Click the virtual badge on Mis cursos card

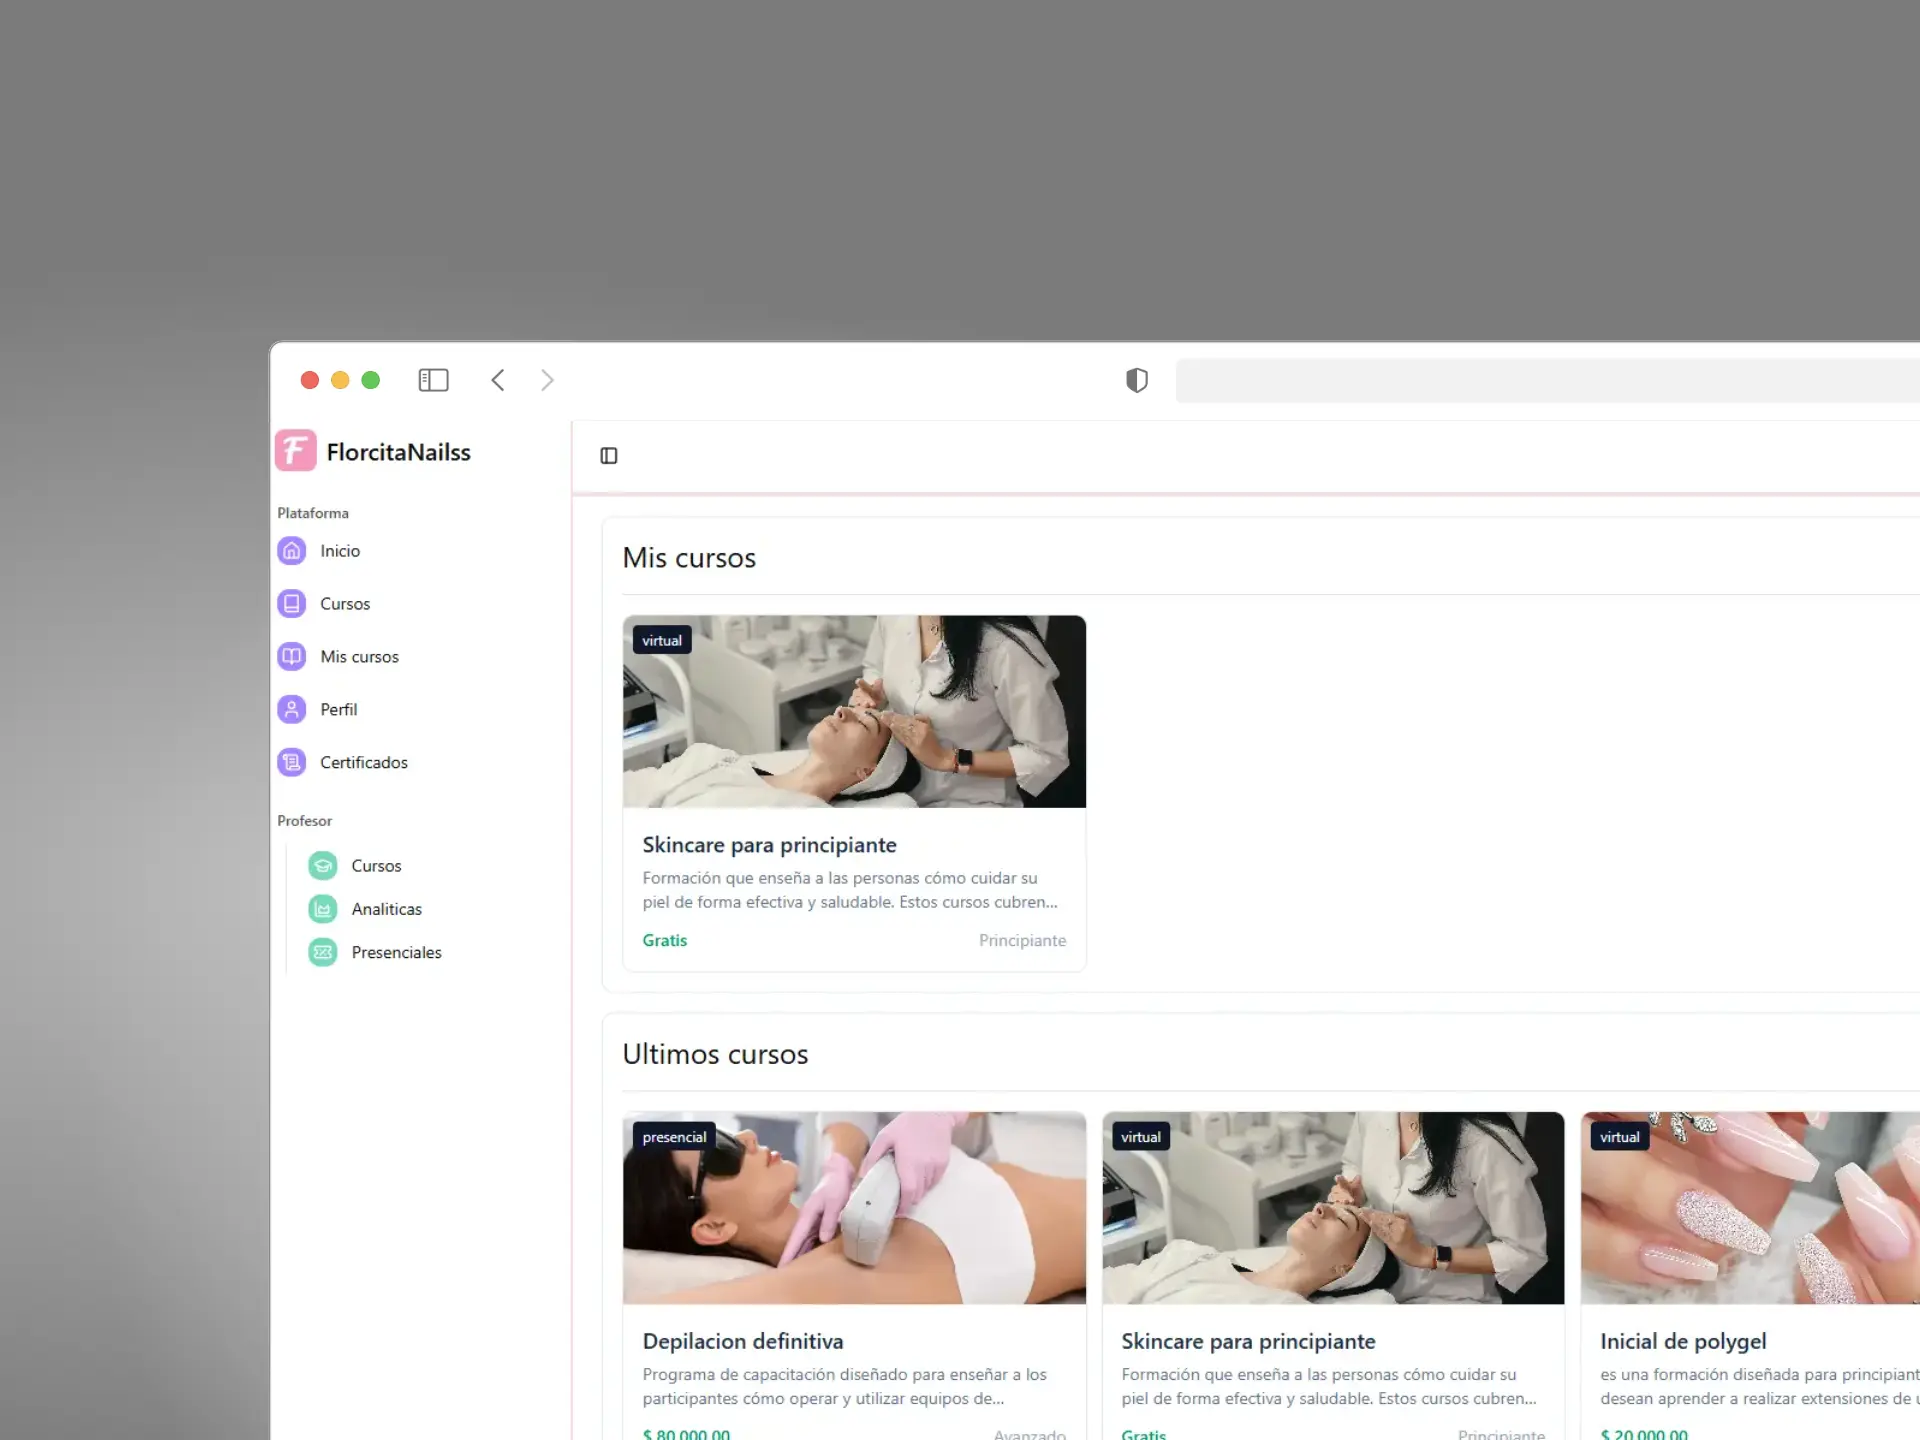(x=662, y=641)
